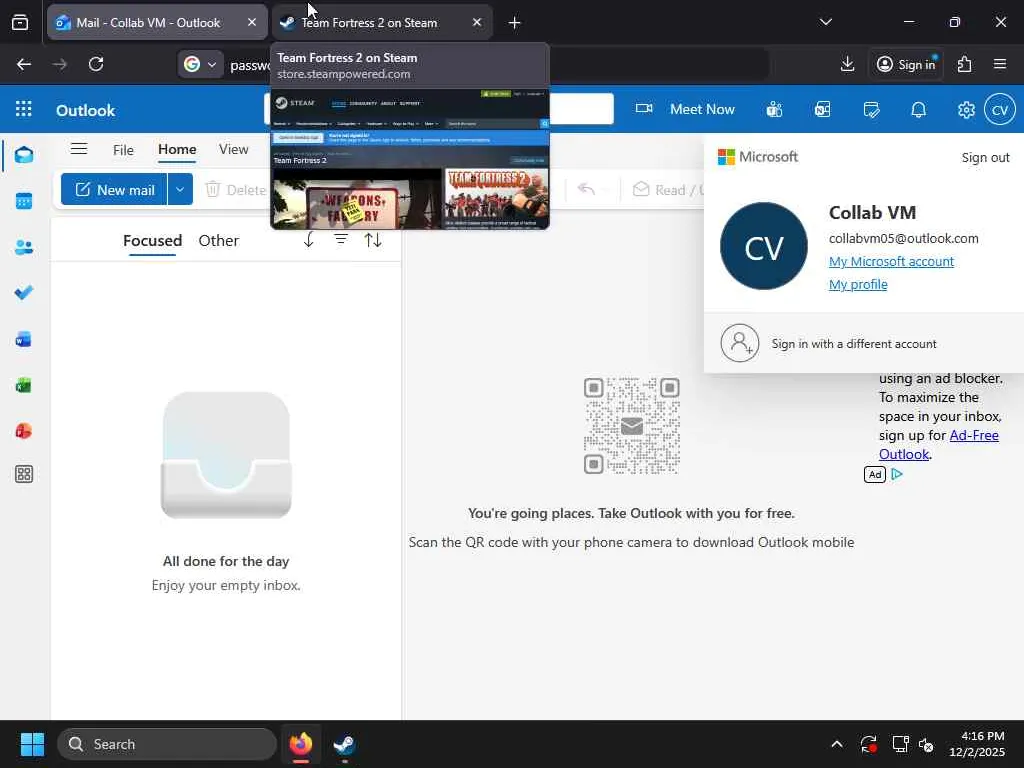The image size is (1024, 768).
Task: Open the notifications bell
Action: (x=919, y=110)
